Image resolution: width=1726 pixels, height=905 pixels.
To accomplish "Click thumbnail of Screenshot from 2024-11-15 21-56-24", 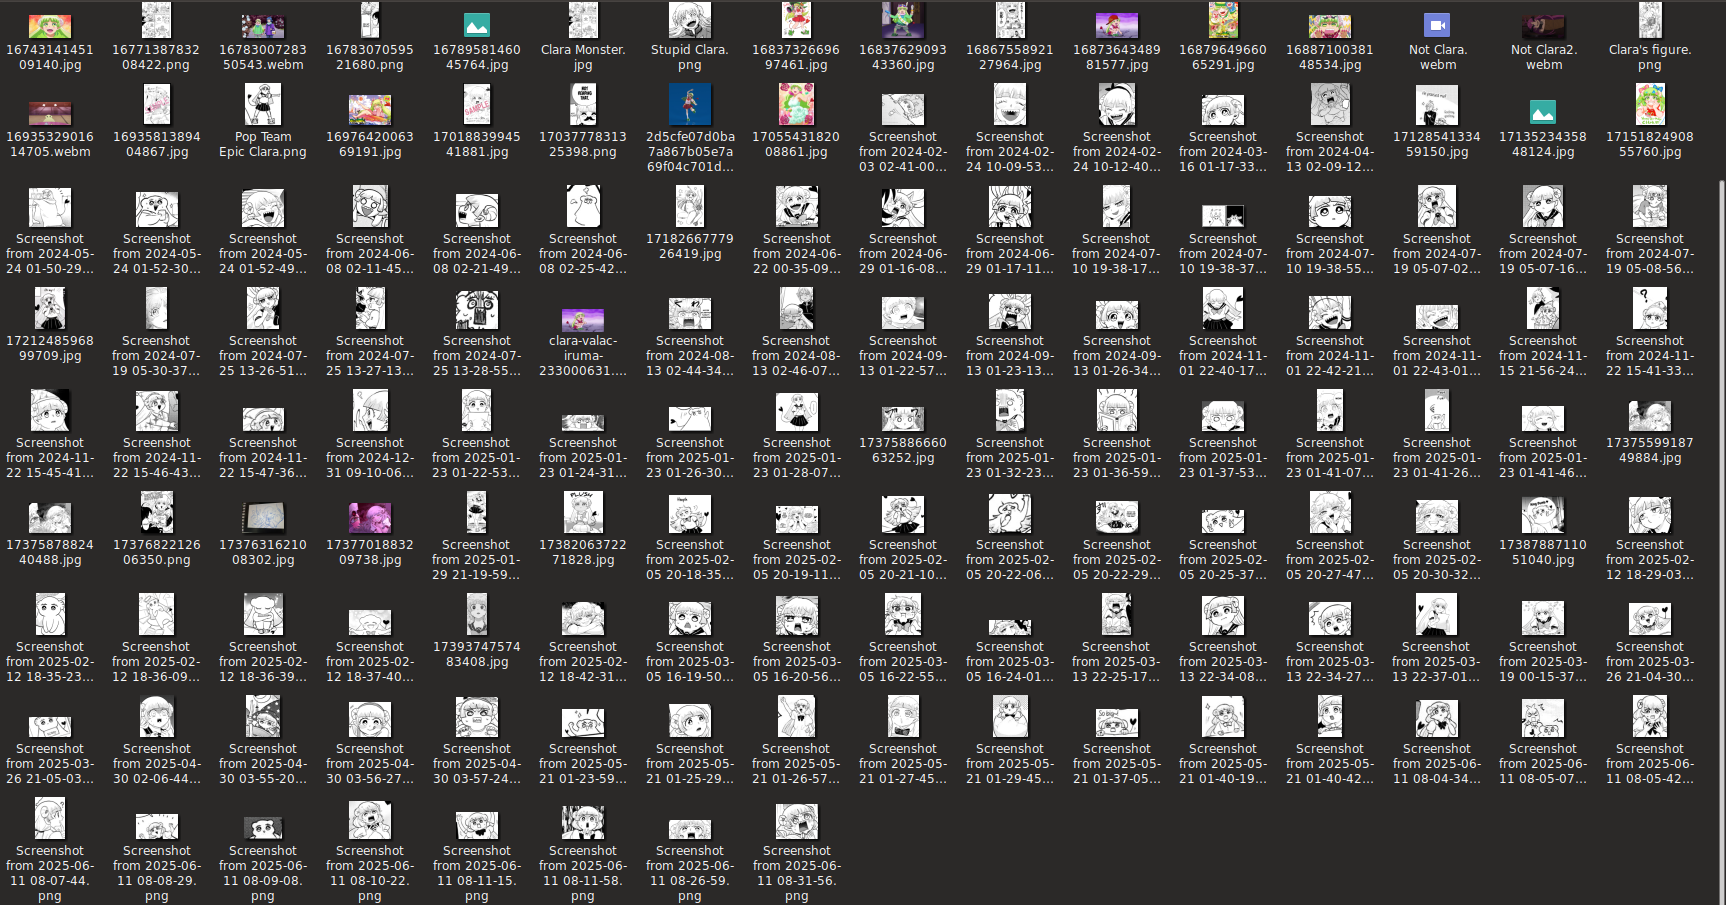I will [x=1543, y=308].
